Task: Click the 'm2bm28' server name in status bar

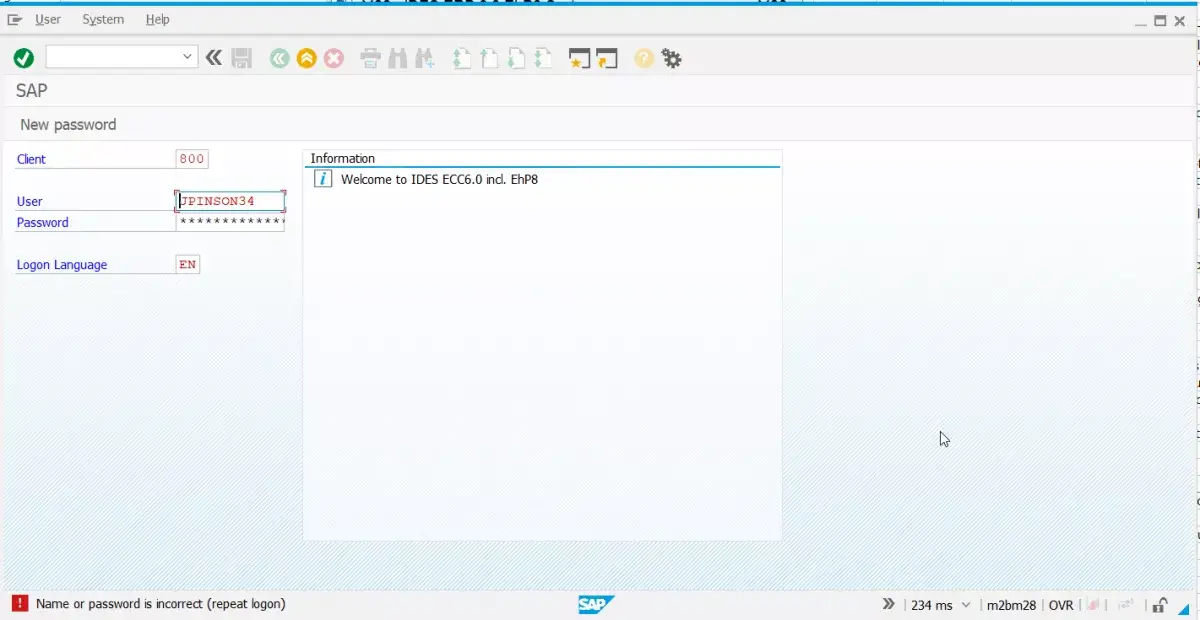Action: point(1011,605)
